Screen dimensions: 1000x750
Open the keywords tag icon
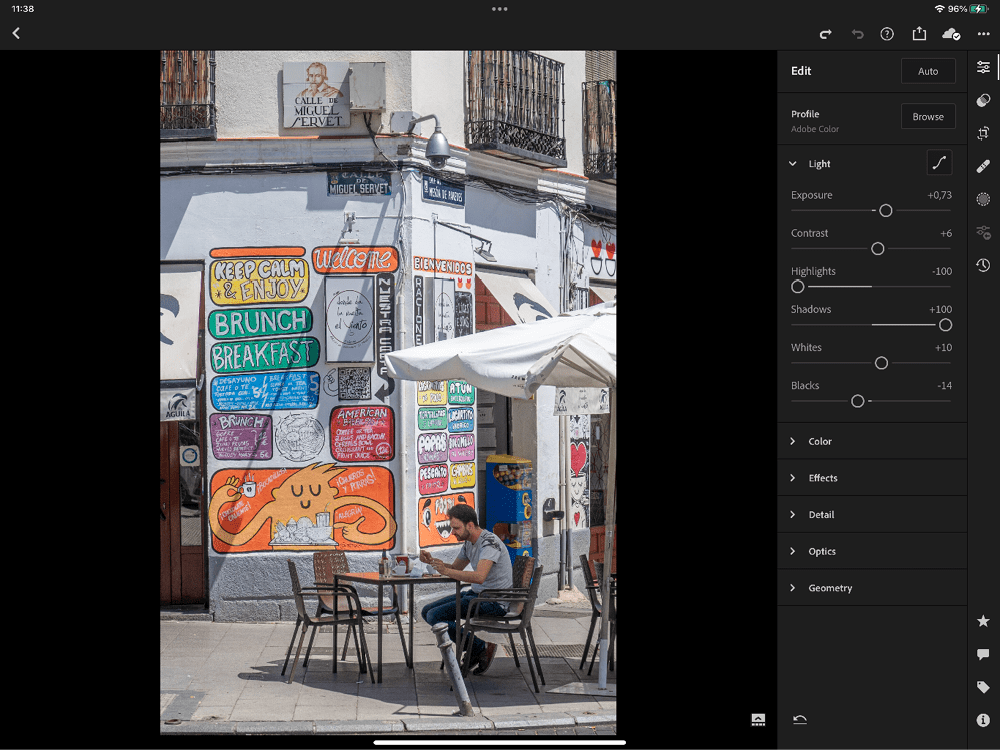tap(983, 687)
